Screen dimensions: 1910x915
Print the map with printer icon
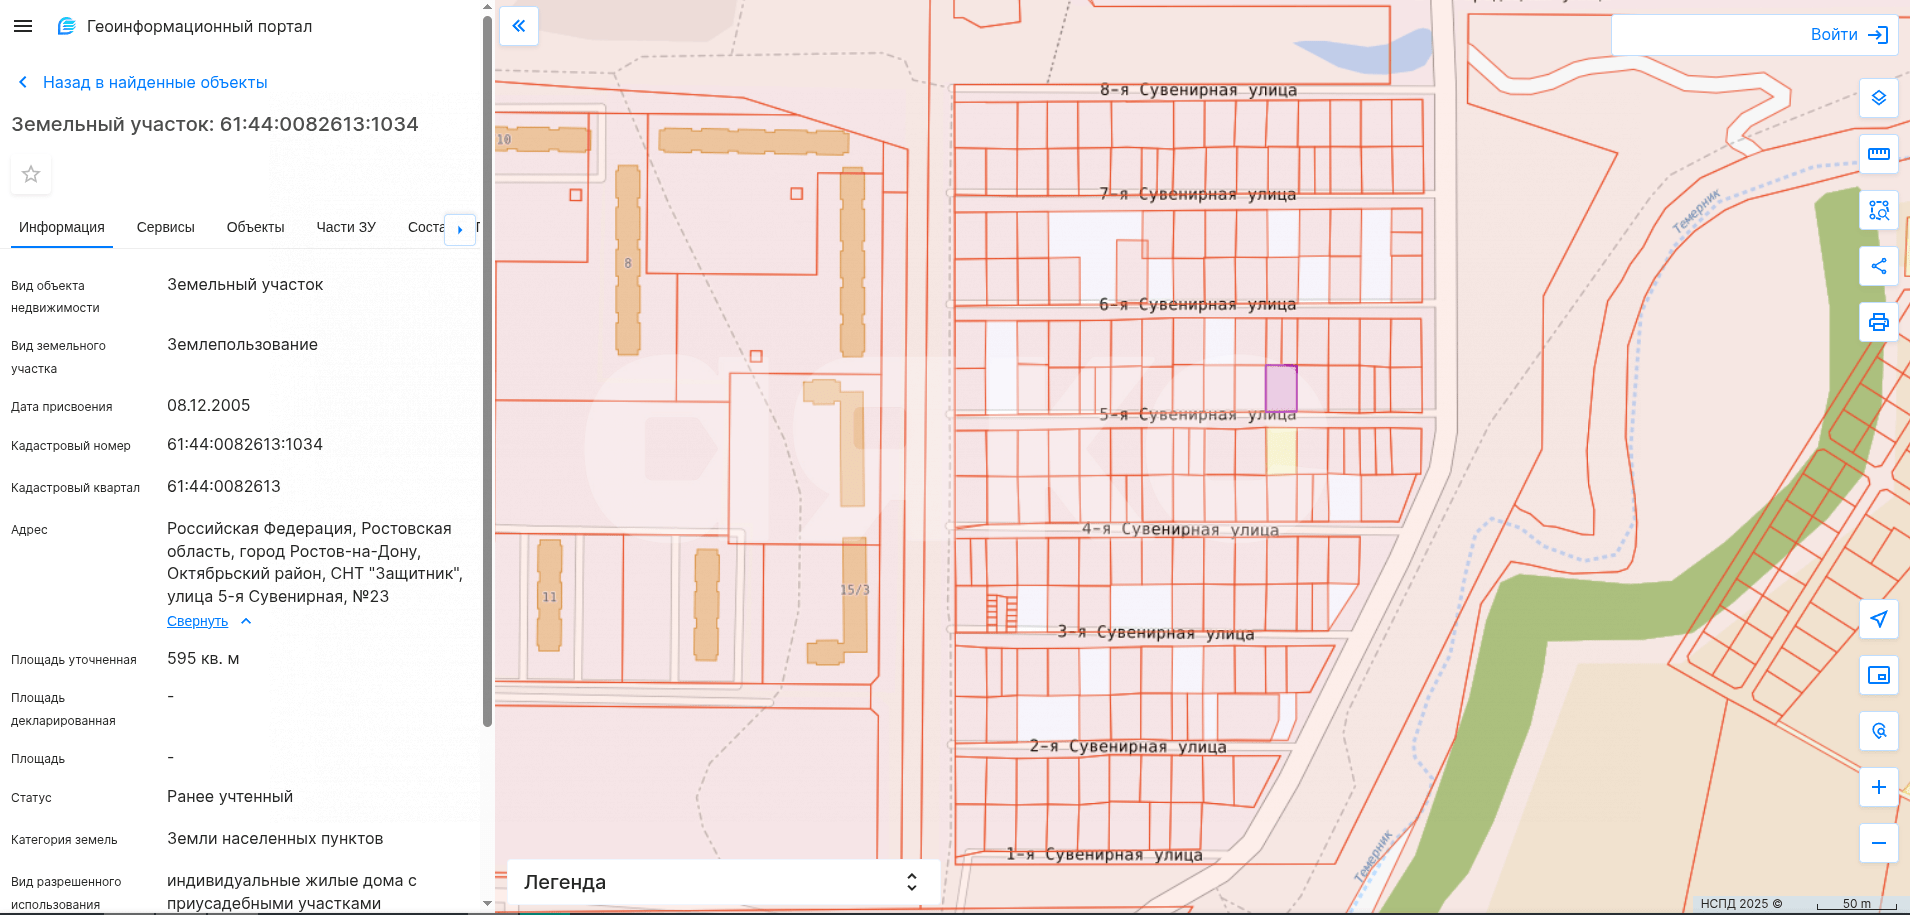1878,322
